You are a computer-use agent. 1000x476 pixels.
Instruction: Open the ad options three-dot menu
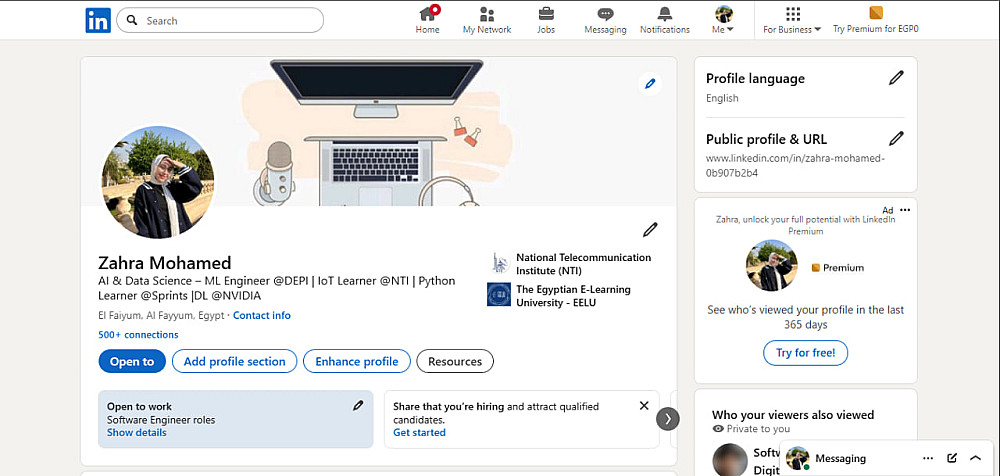904,210
